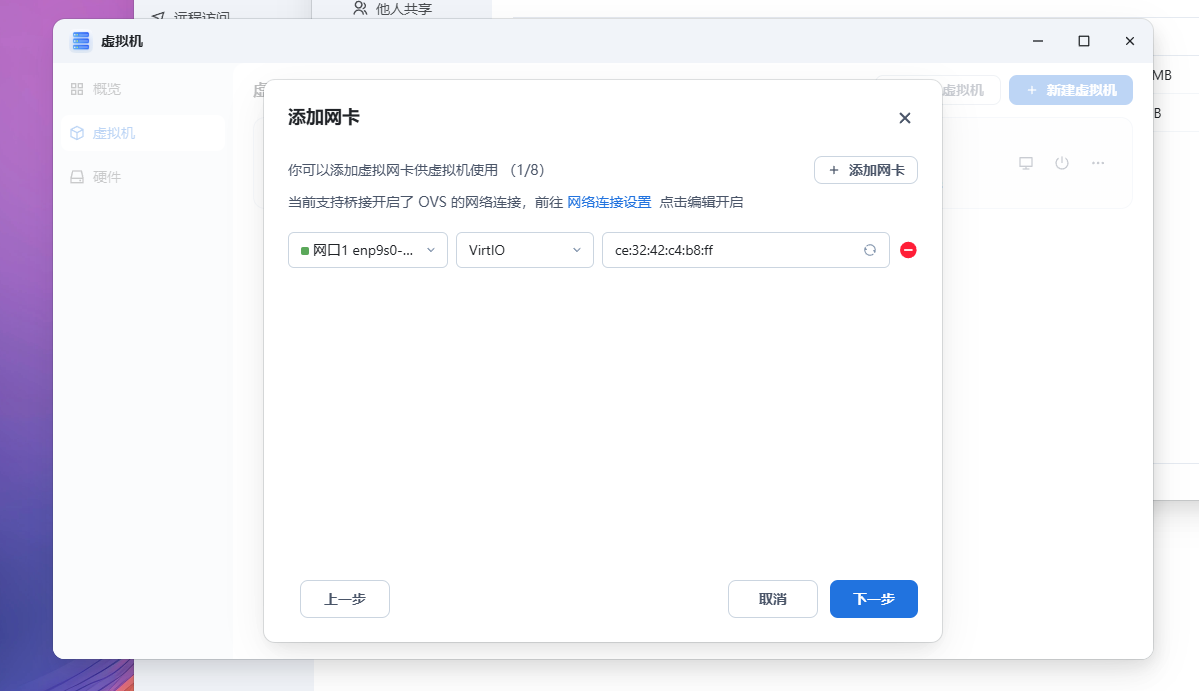Cancel with the 取消 button

pyautogui.click(x=772, y=599)
